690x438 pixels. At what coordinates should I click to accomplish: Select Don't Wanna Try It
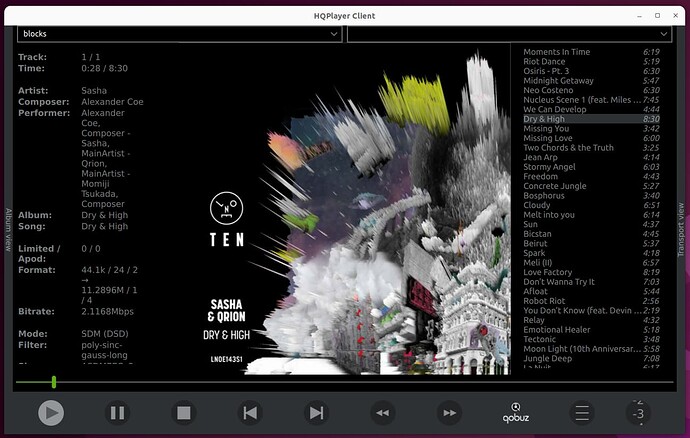pyautogui.click(x=591, y=282)
